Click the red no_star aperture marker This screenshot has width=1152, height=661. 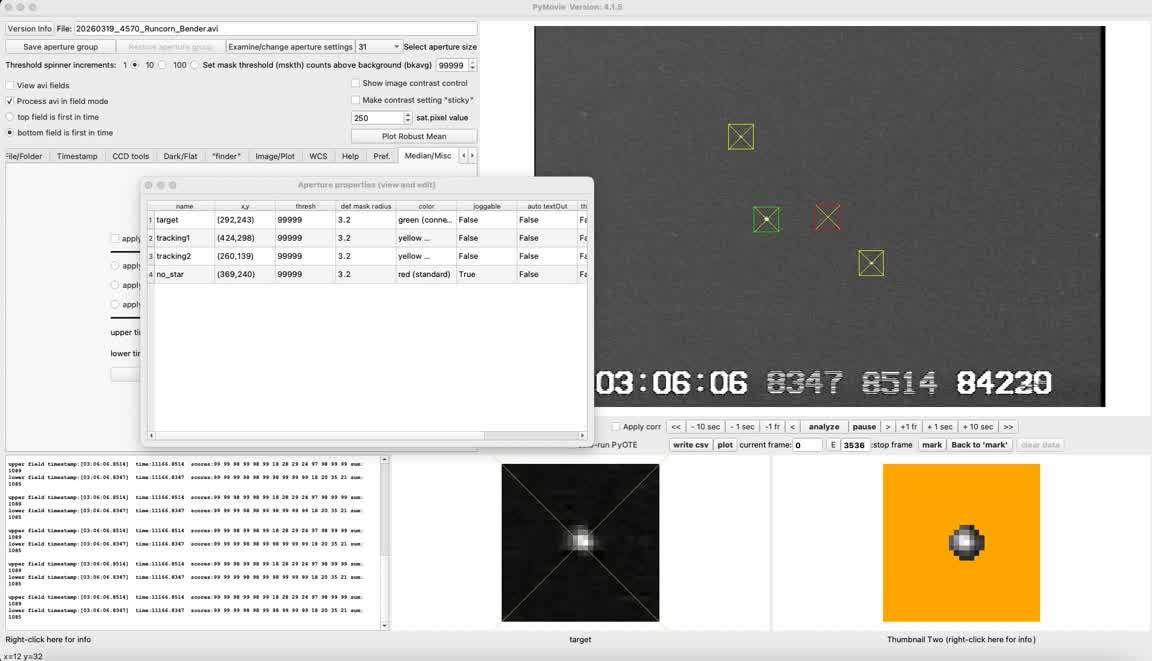click(827, 216)
